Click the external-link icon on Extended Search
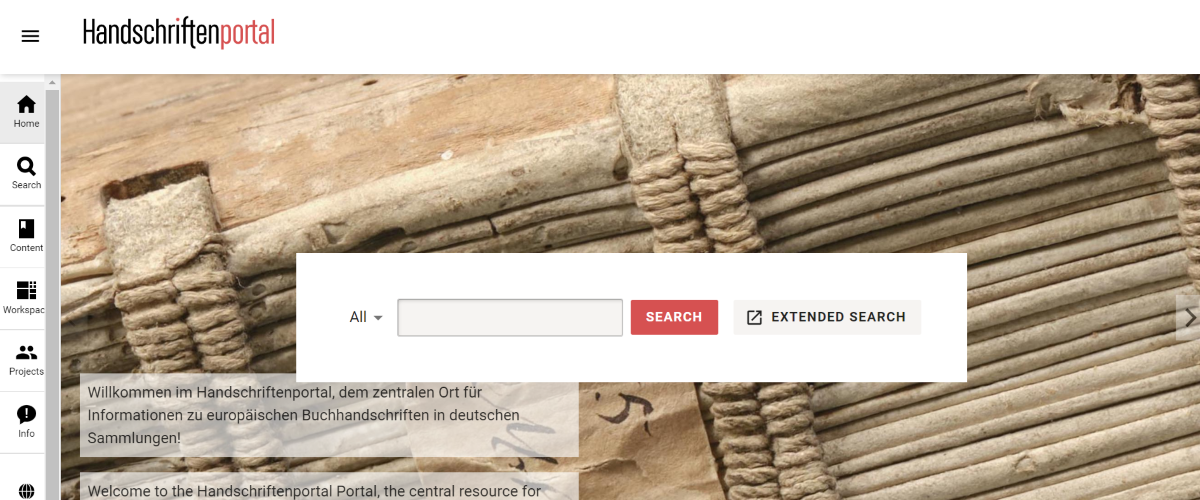1200x500 pixels. click(755, 317)
